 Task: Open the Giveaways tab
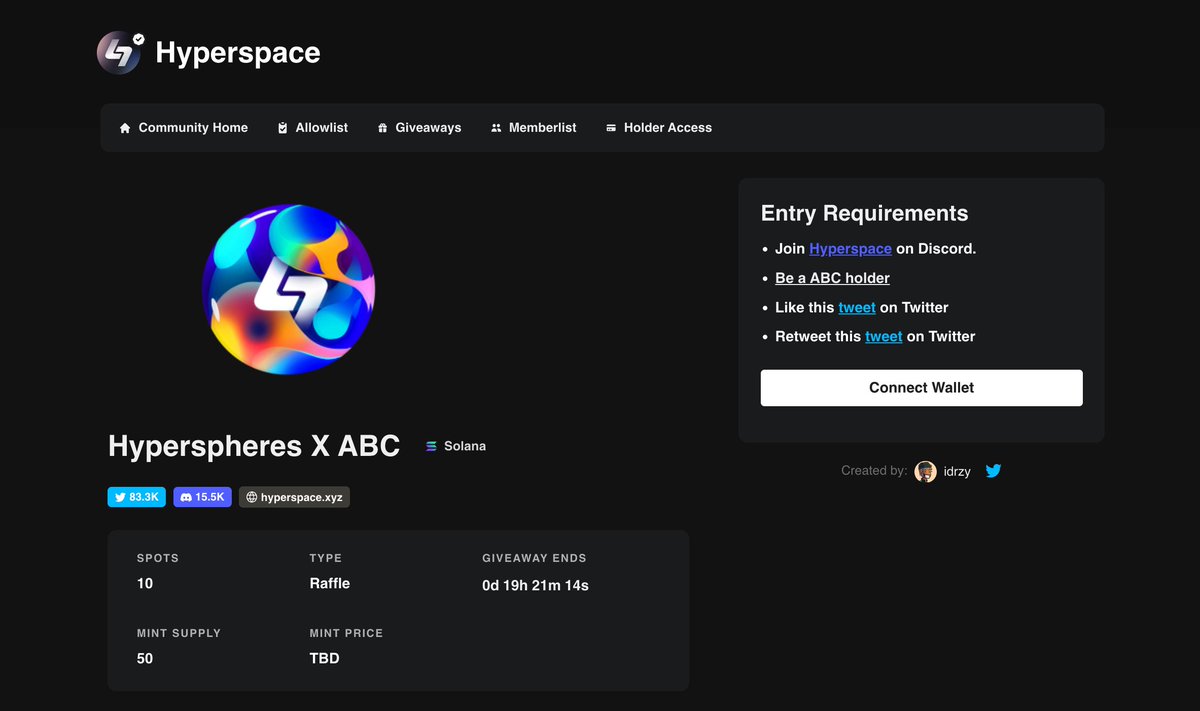pyautogui.click(x=419, y=128)
